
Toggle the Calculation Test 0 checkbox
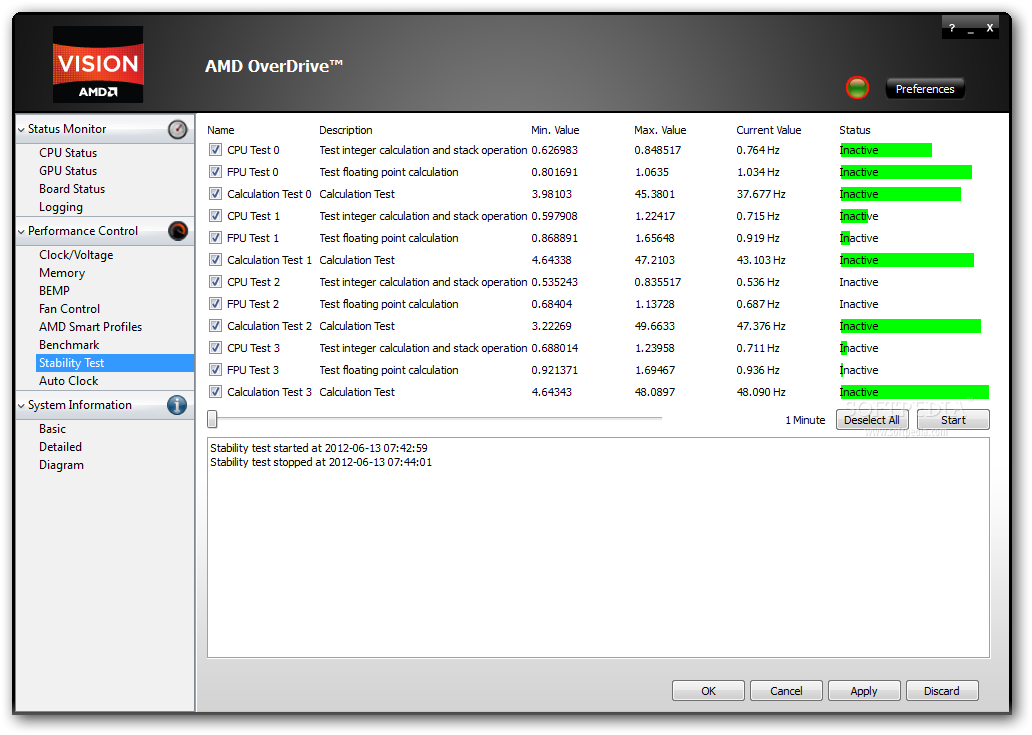[x=215, y=194]
